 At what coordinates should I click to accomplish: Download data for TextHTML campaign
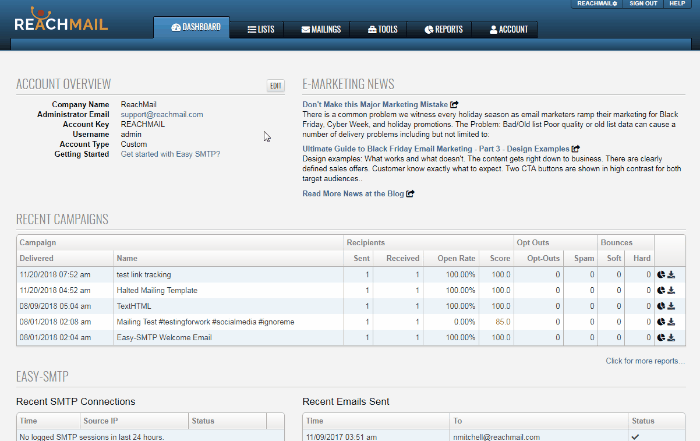[672, 305]
